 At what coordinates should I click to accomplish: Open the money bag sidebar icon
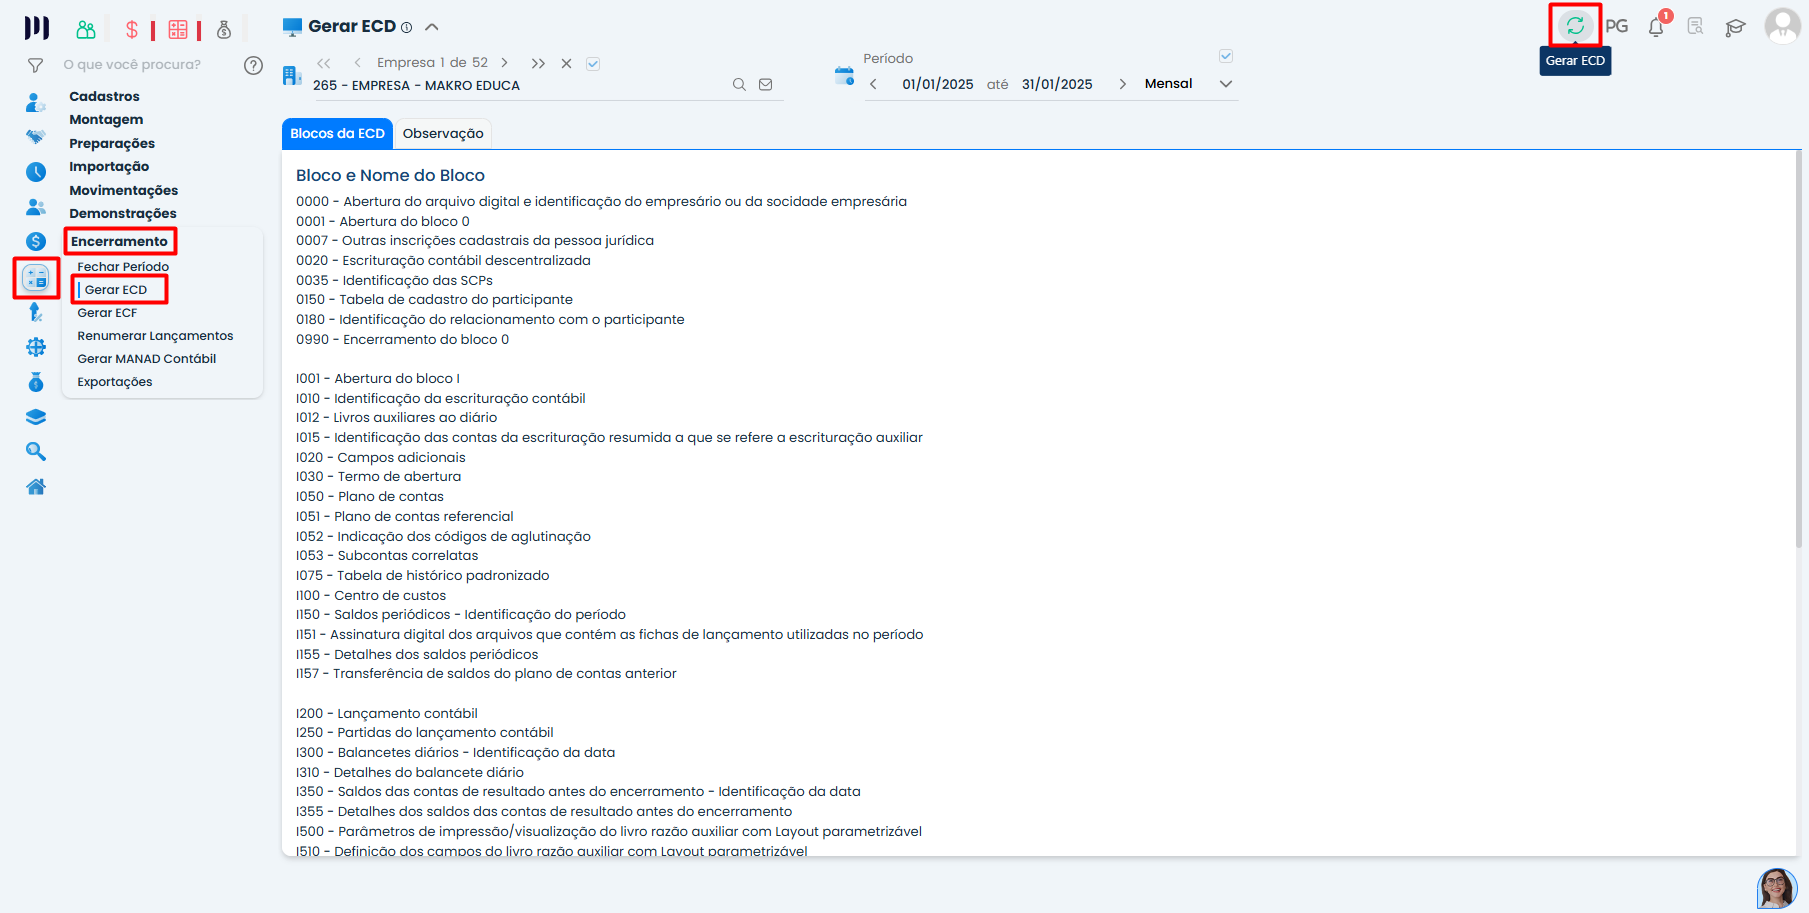(x=36, y=382)
